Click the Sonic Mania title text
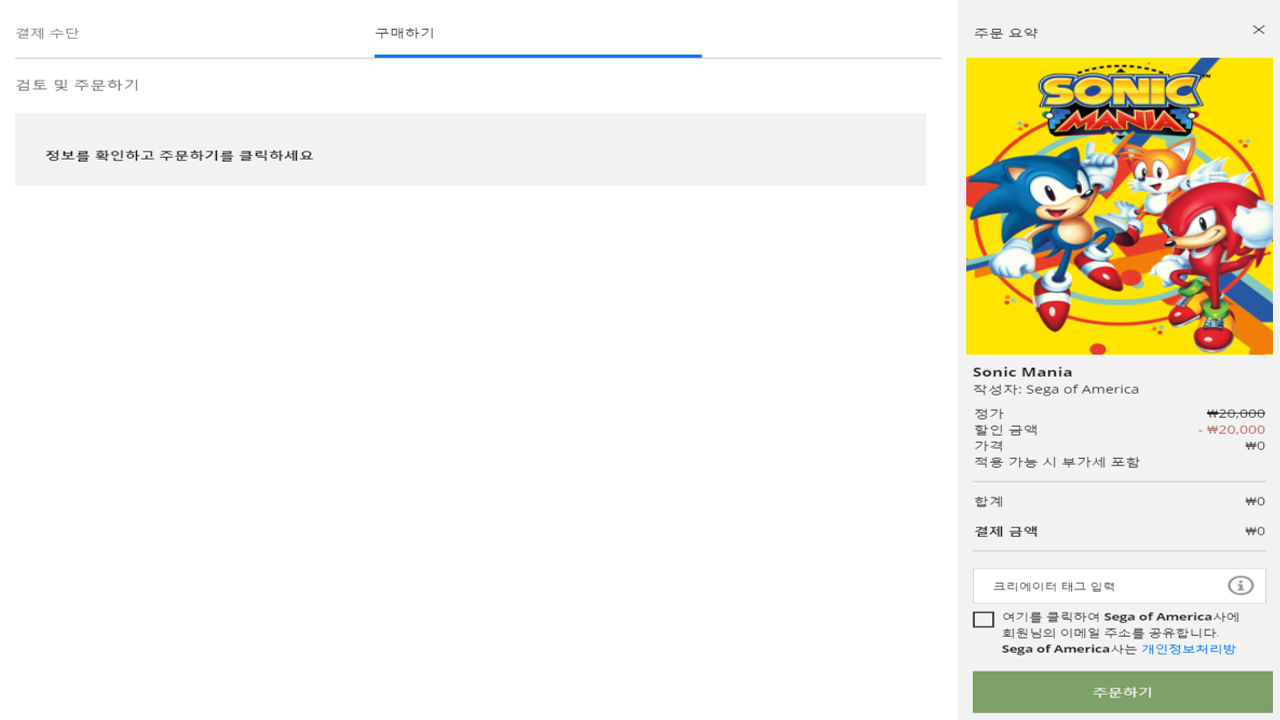1280x720 pixels. click(1022, 372)
